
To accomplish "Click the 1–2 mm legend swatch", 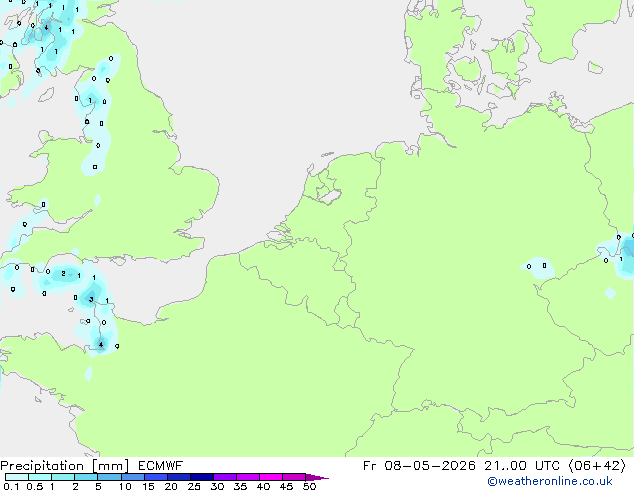I will pyautogui.click(x=63, y=477).
